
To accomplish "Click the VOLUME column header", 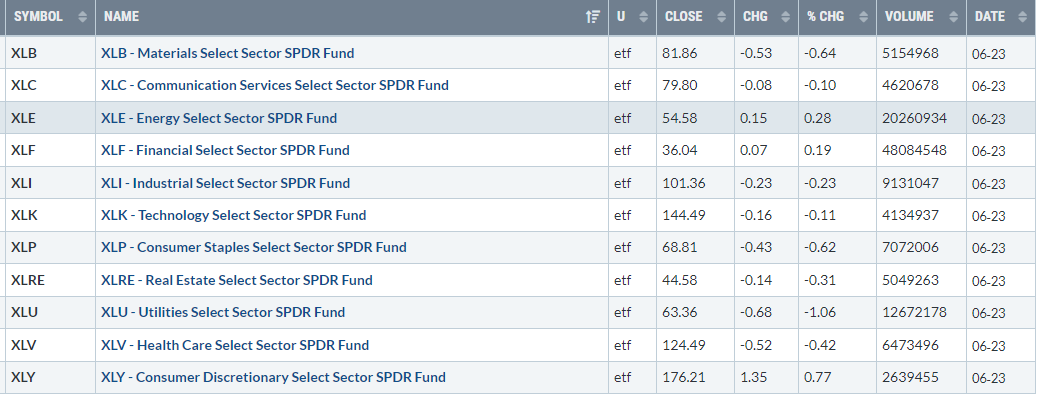I will [x=908, y=17].
